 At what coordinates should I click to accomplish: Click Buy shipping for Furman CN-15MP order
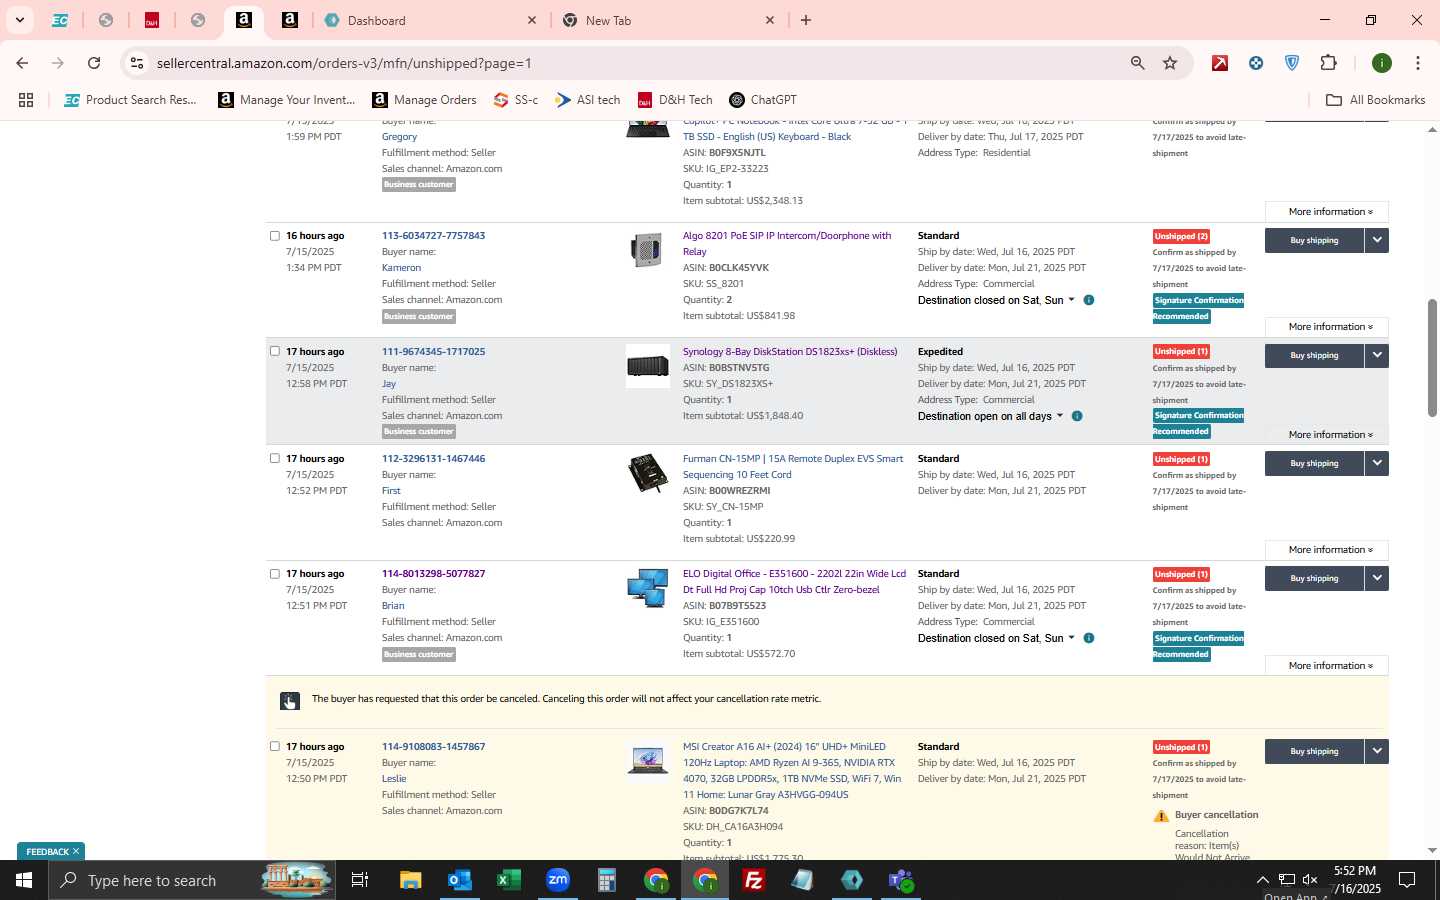click(1314, 463)
